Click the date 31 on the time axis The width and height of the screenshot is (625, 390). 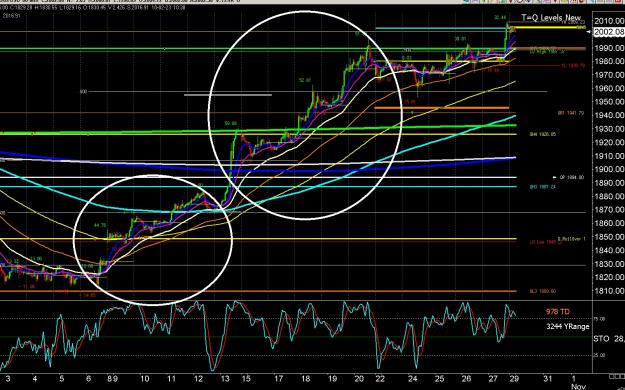tap(548, 379)
